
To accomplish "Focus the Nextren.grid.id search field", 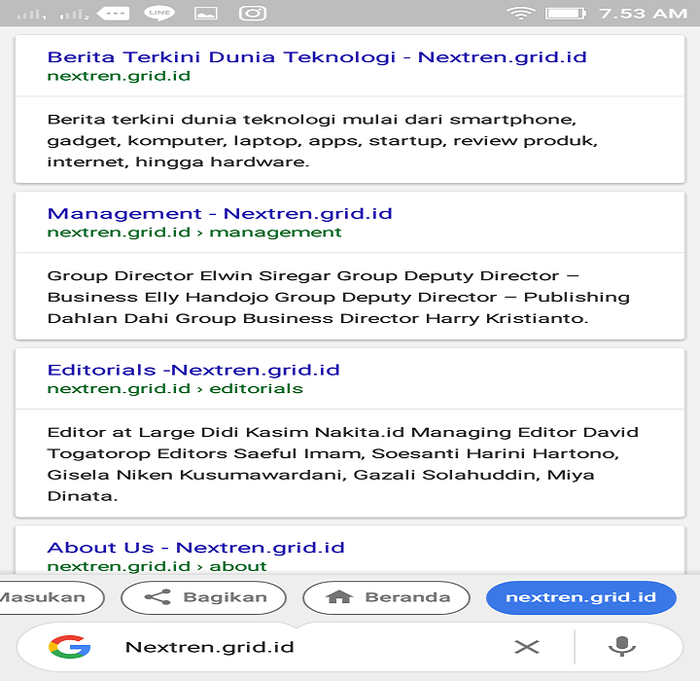I will (x=308, y=647).
